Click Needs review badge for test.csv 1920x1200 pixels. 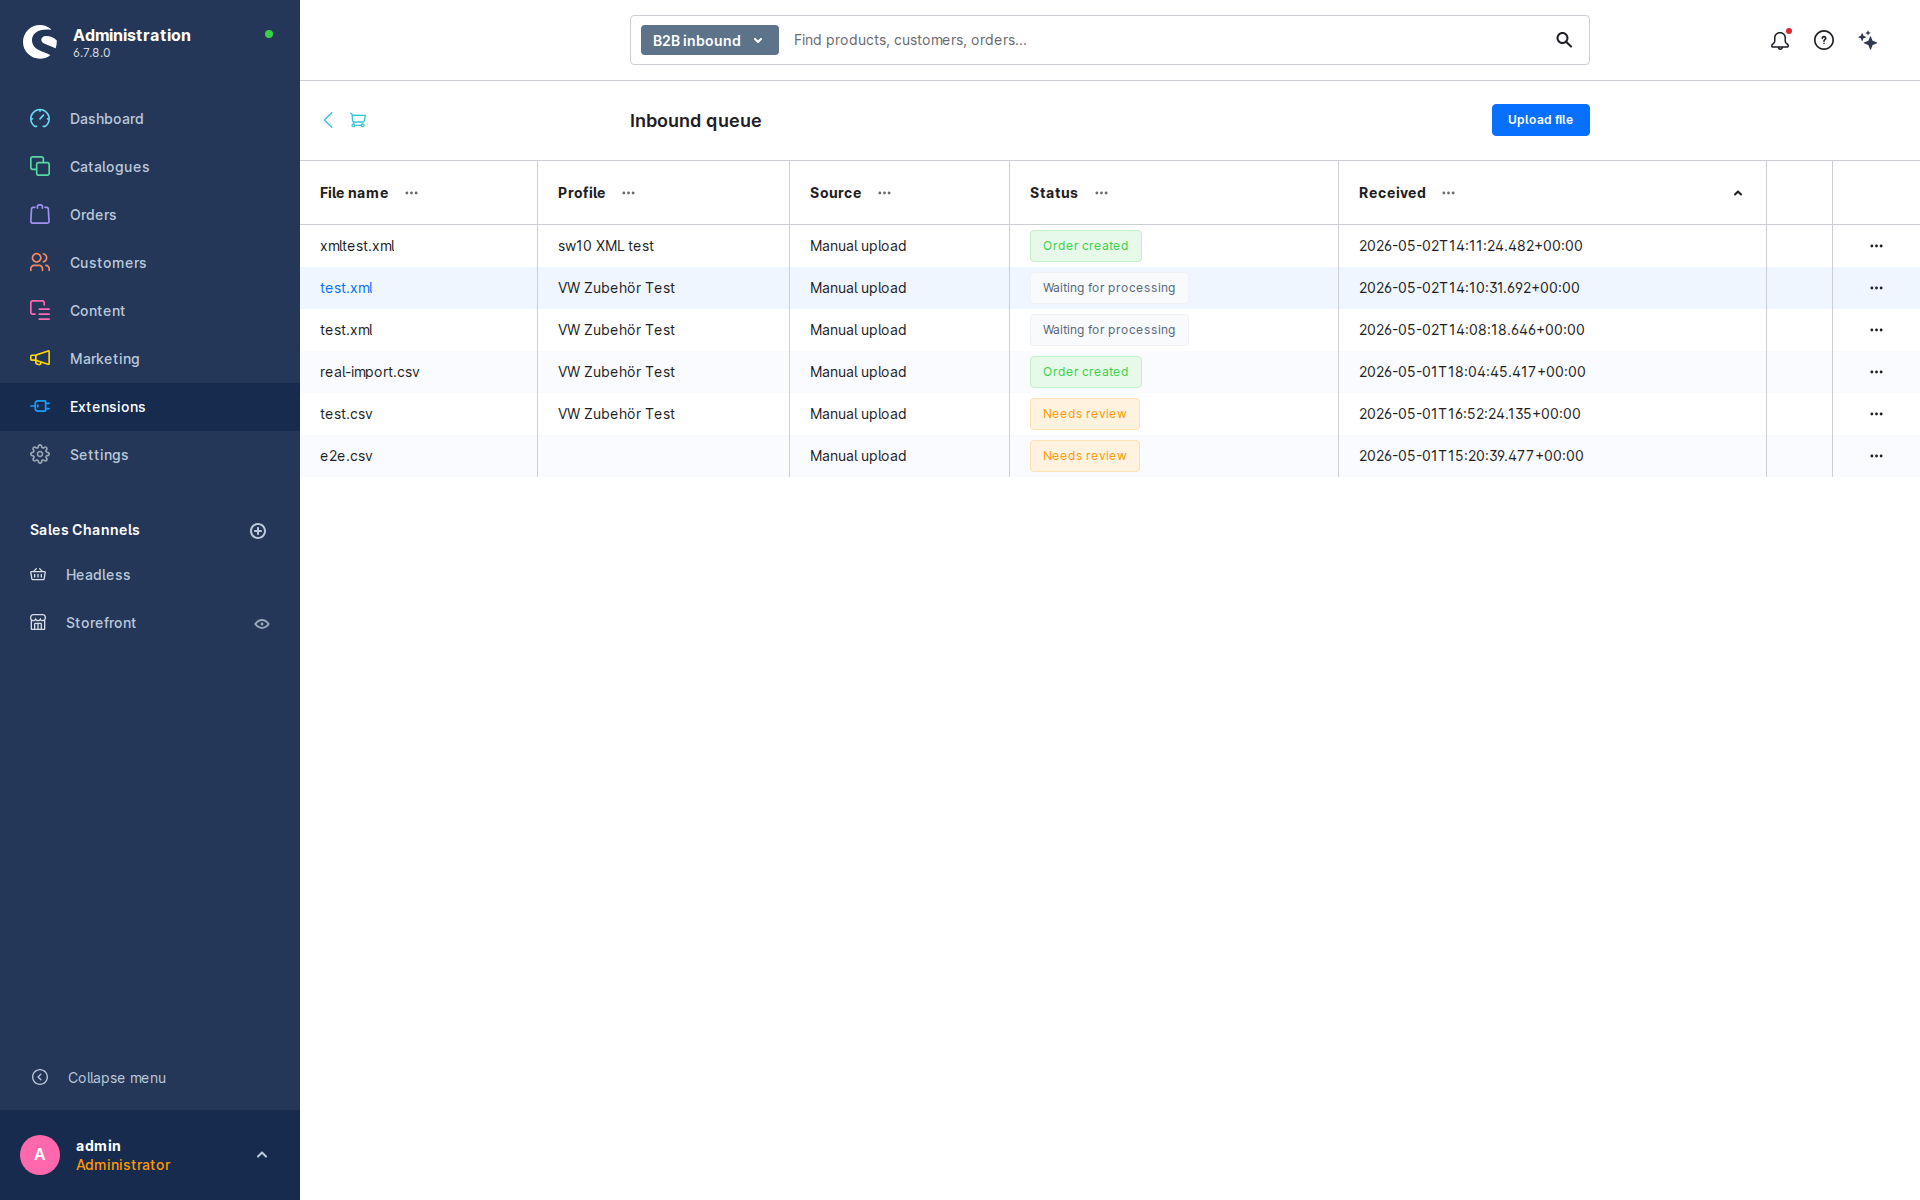pyautogui.click(x=1084, y=414)
